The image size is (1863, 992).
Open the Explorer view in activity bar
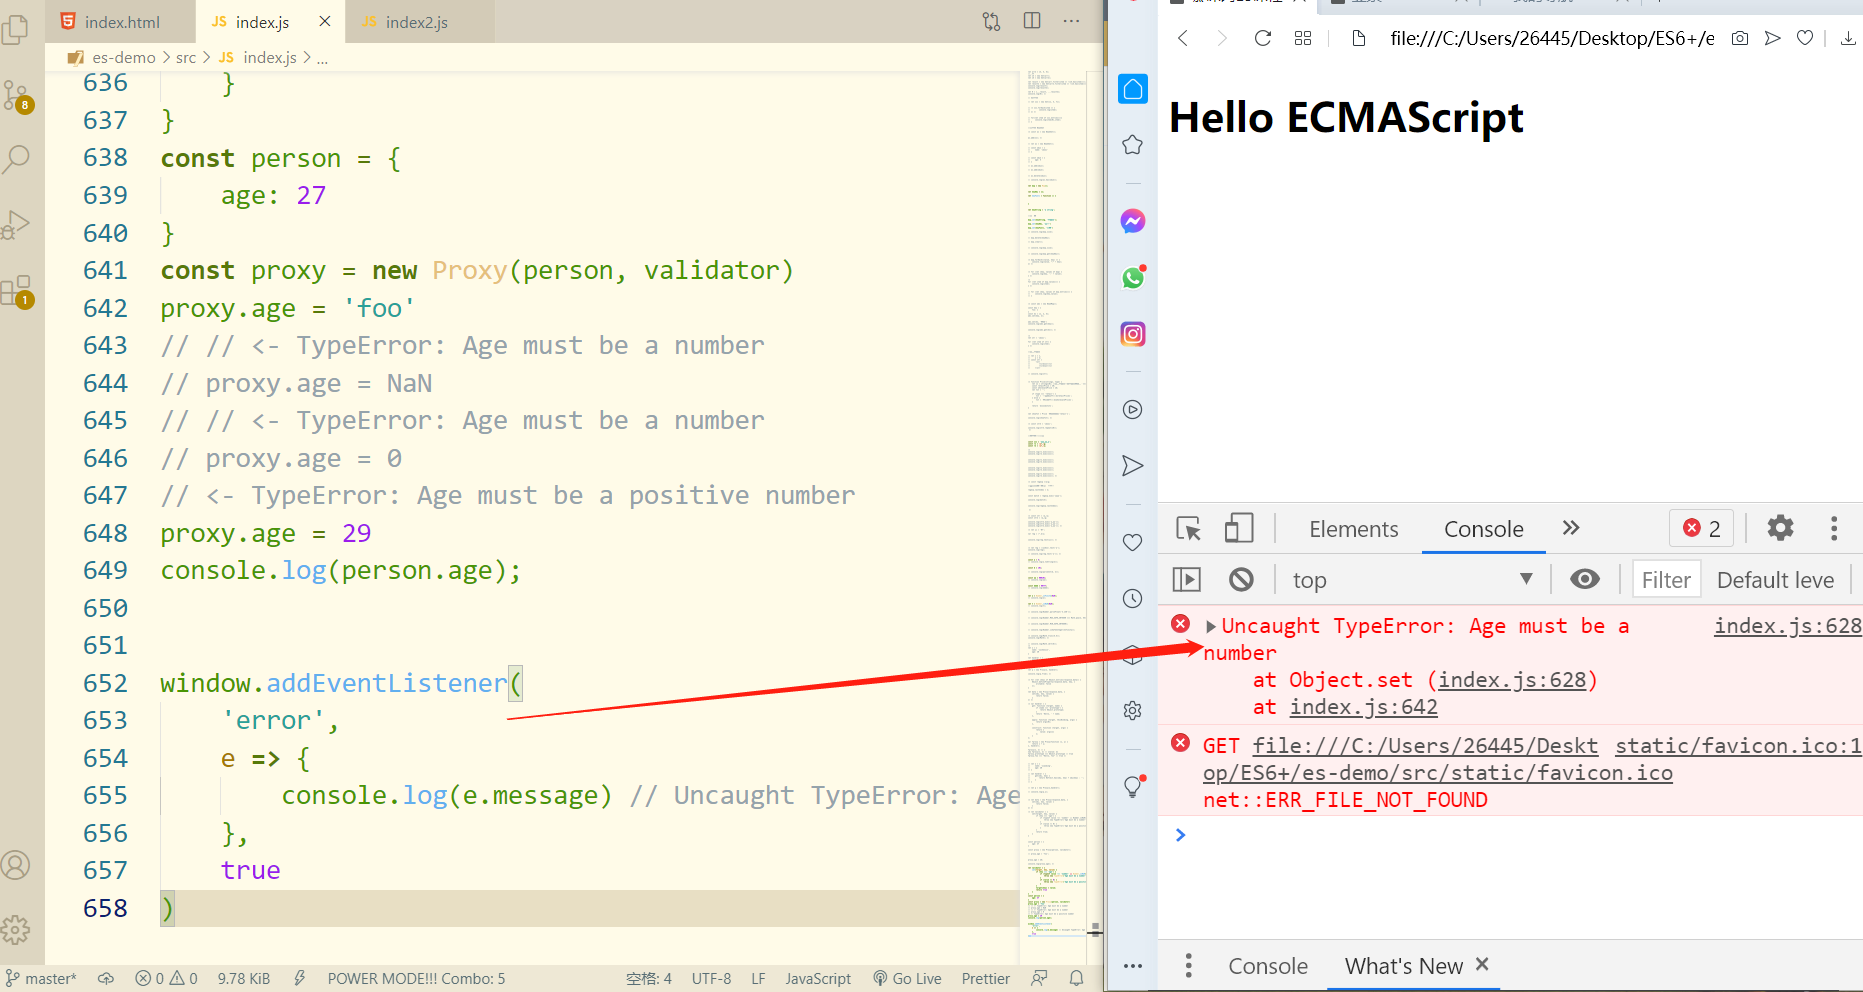[15, 29]
